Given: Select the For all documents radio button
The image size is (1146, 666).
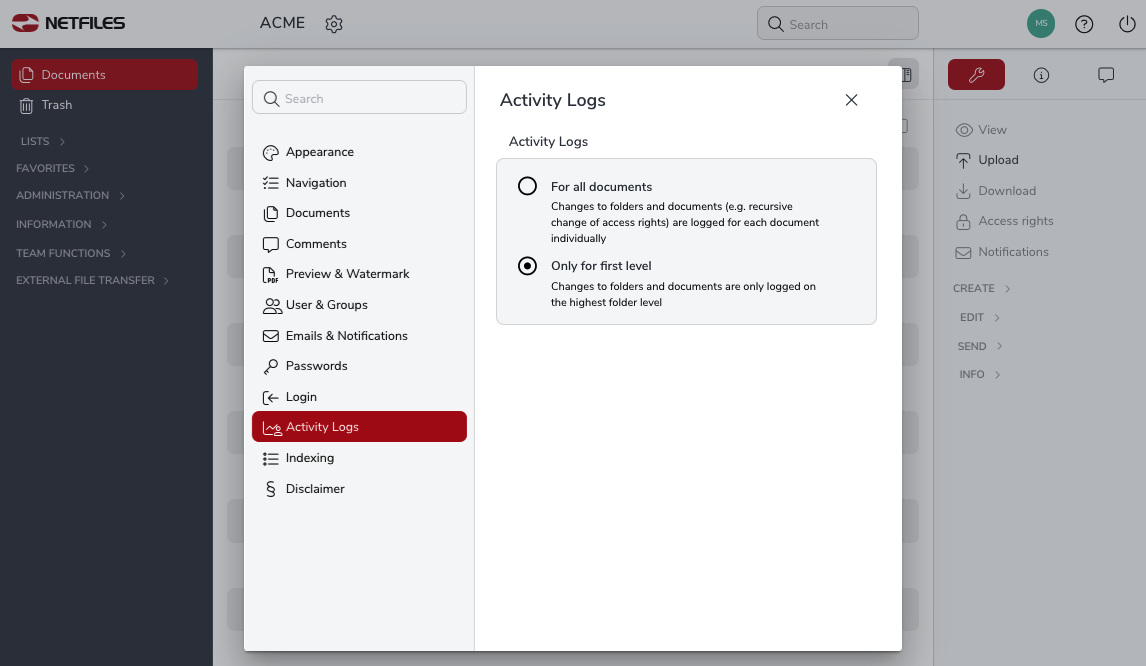Looking at the screenshot, I should (527, 186).
